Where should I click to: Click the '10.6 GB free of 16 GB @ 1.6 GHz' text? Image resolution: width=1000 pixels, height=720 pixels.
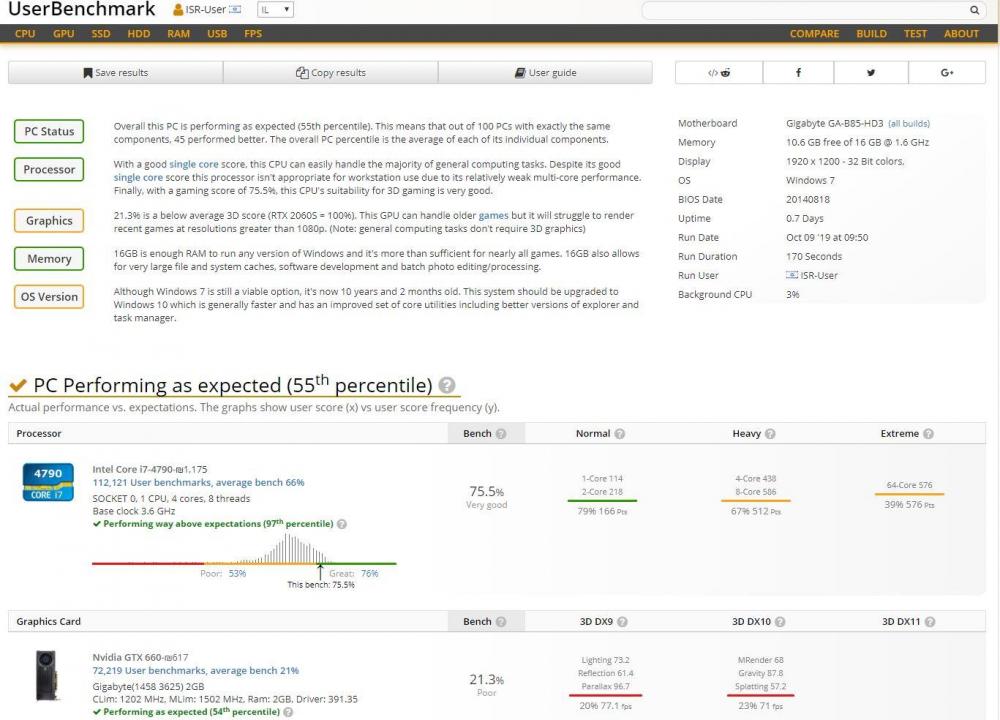(x=857, y=143)
